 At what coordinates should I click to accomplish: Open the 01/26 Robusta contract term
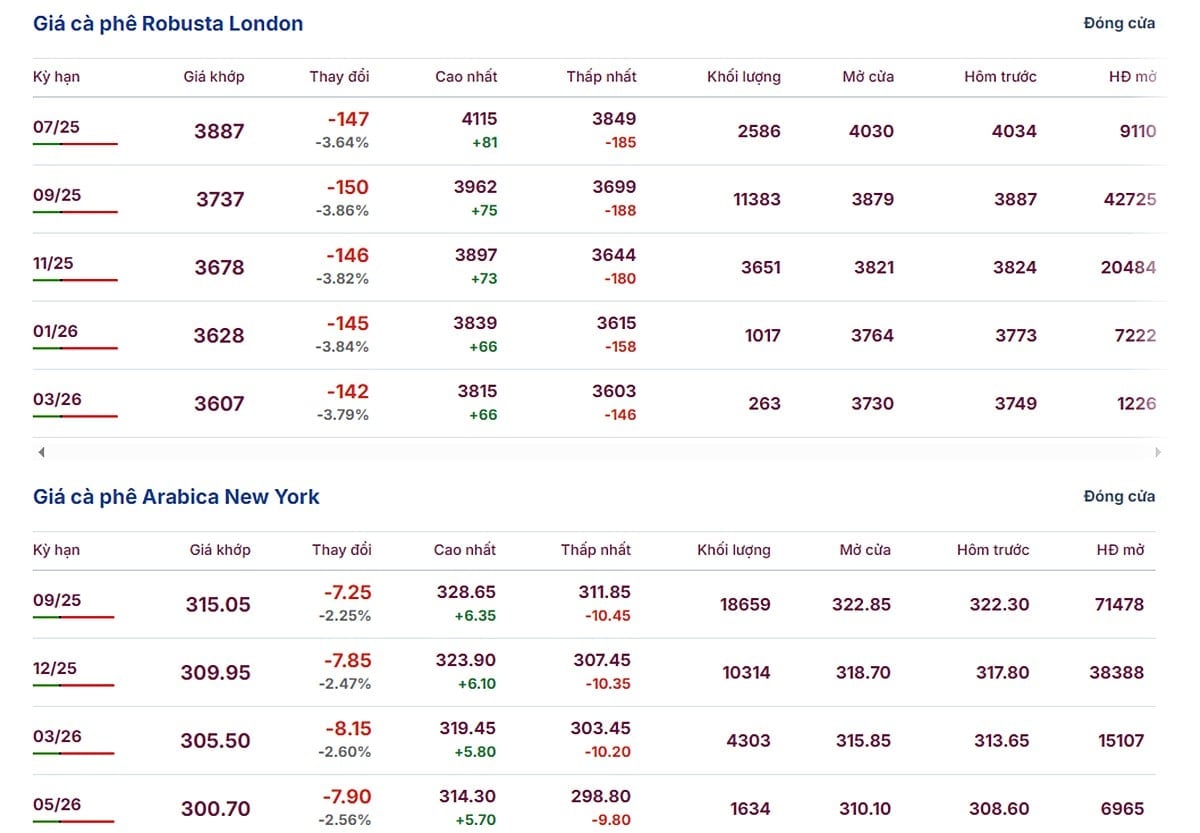coord(53,331)
